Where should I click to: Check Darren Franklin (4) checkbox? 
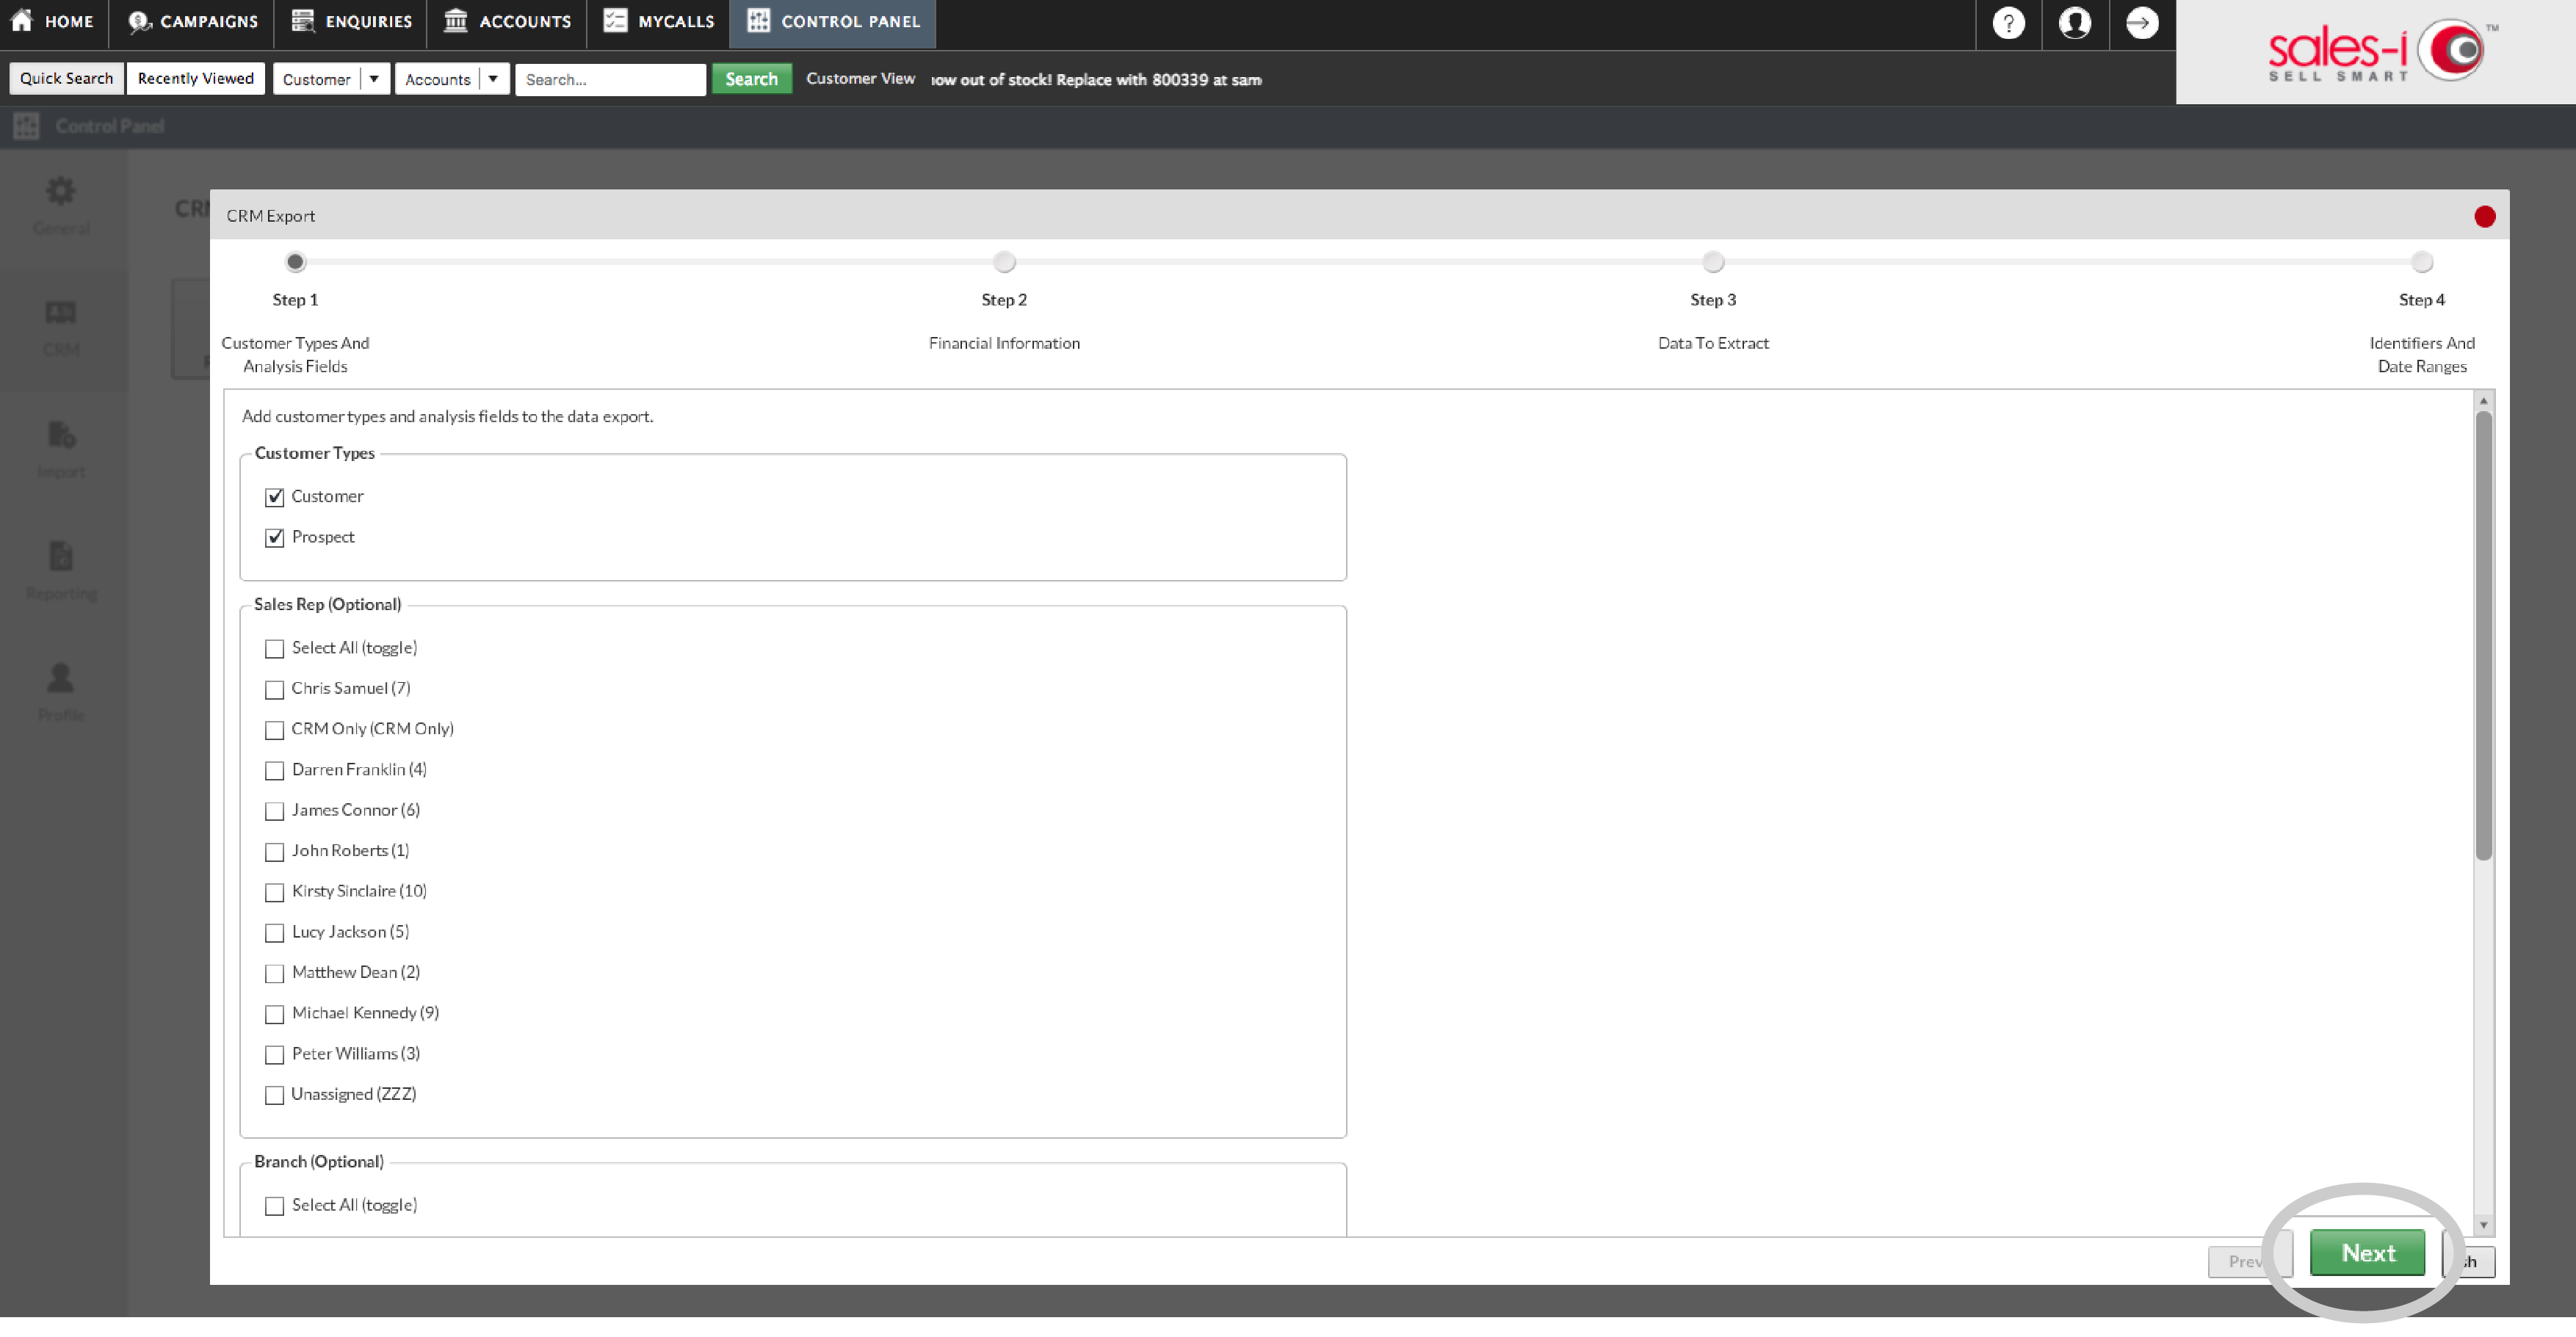pos(274,771)
